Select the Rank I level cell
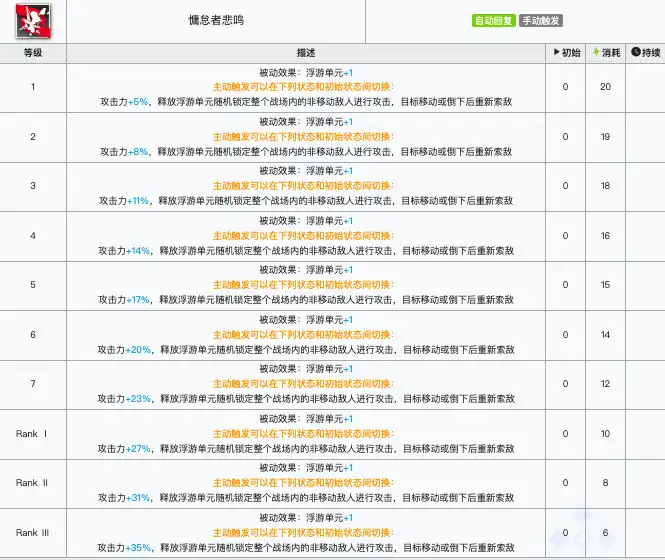The width and height of the screenshot is (665, 560). point(33,434)
